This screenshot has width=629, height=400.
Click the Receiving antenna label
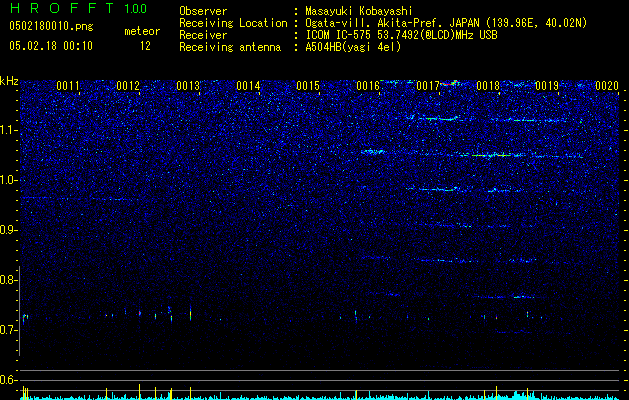point(230,47)
